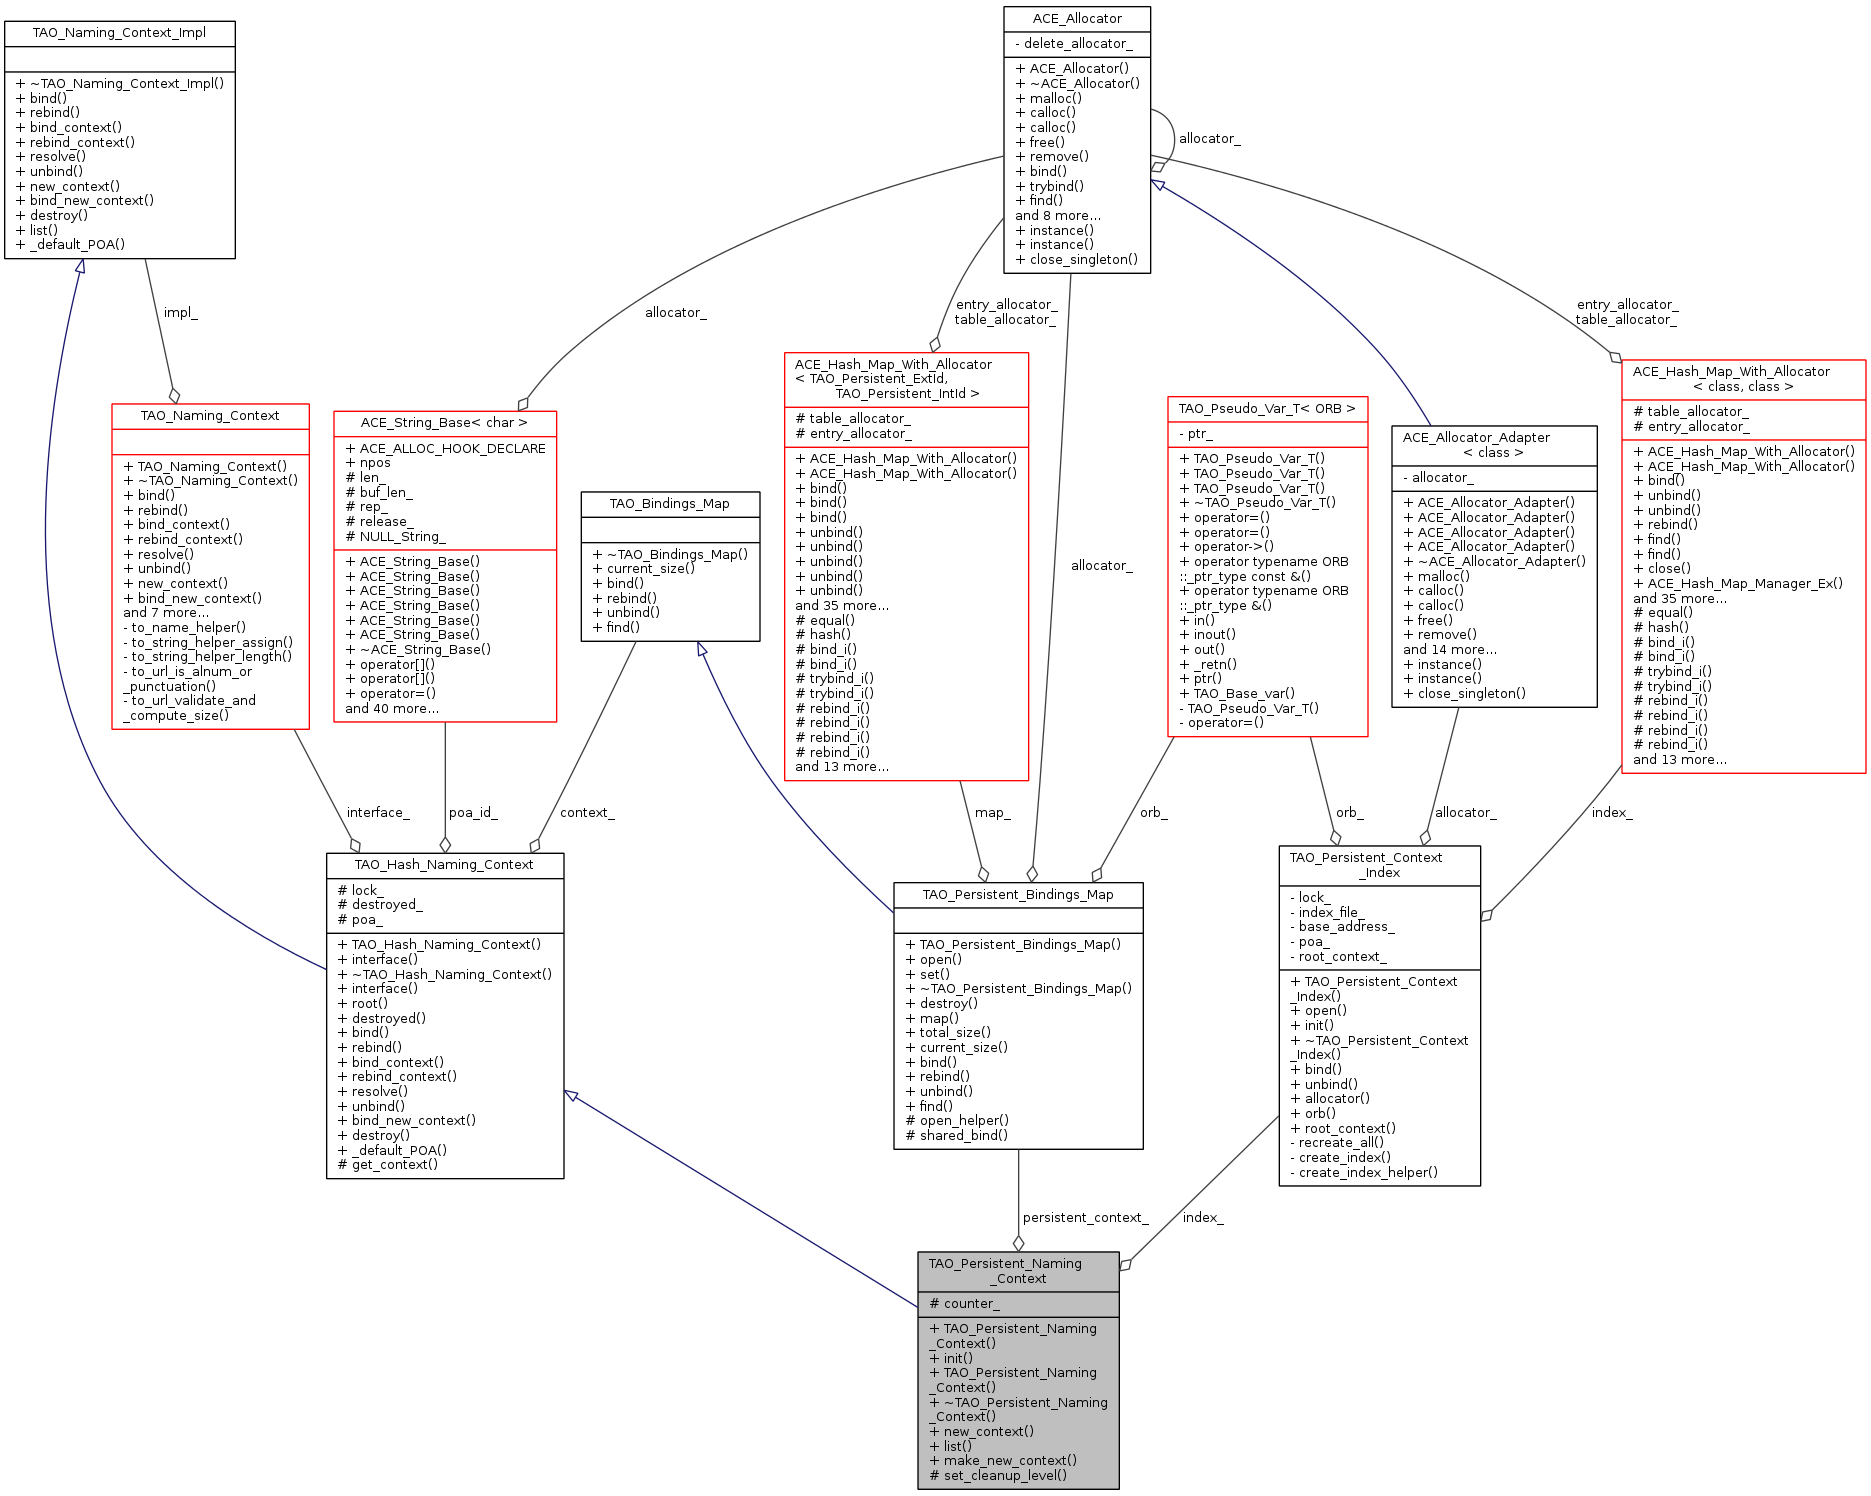Click the map_ edge label
Screen dimensions: 1871x1496
click(993, 813)
